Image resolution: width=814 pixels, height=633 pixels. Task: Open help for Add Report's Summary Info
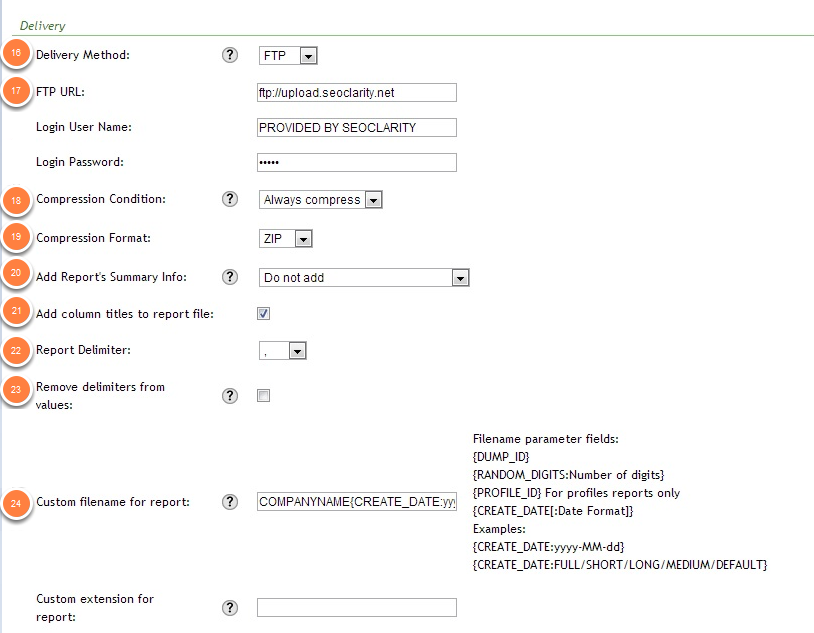230,277
